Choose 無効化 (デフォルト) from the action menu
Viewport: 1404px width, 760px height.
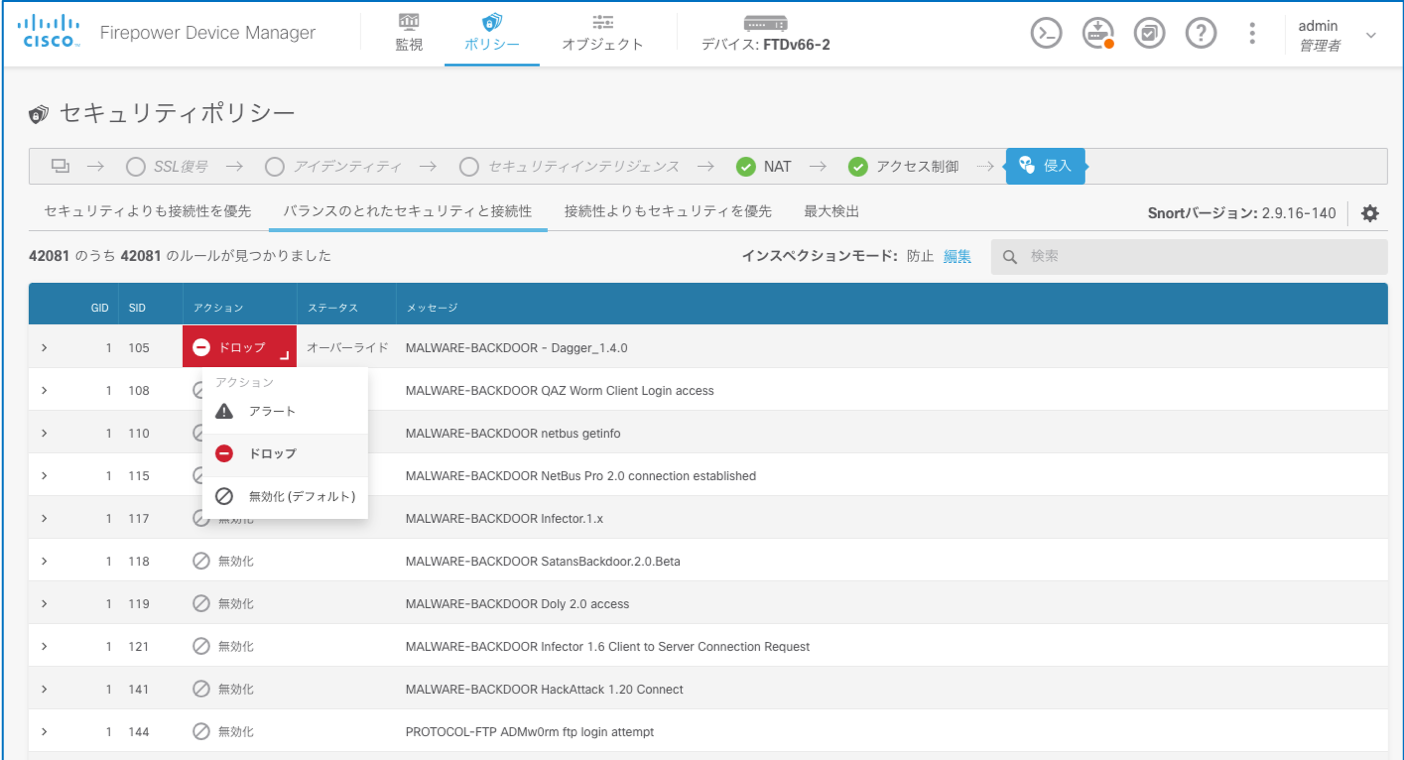(301, 497)
